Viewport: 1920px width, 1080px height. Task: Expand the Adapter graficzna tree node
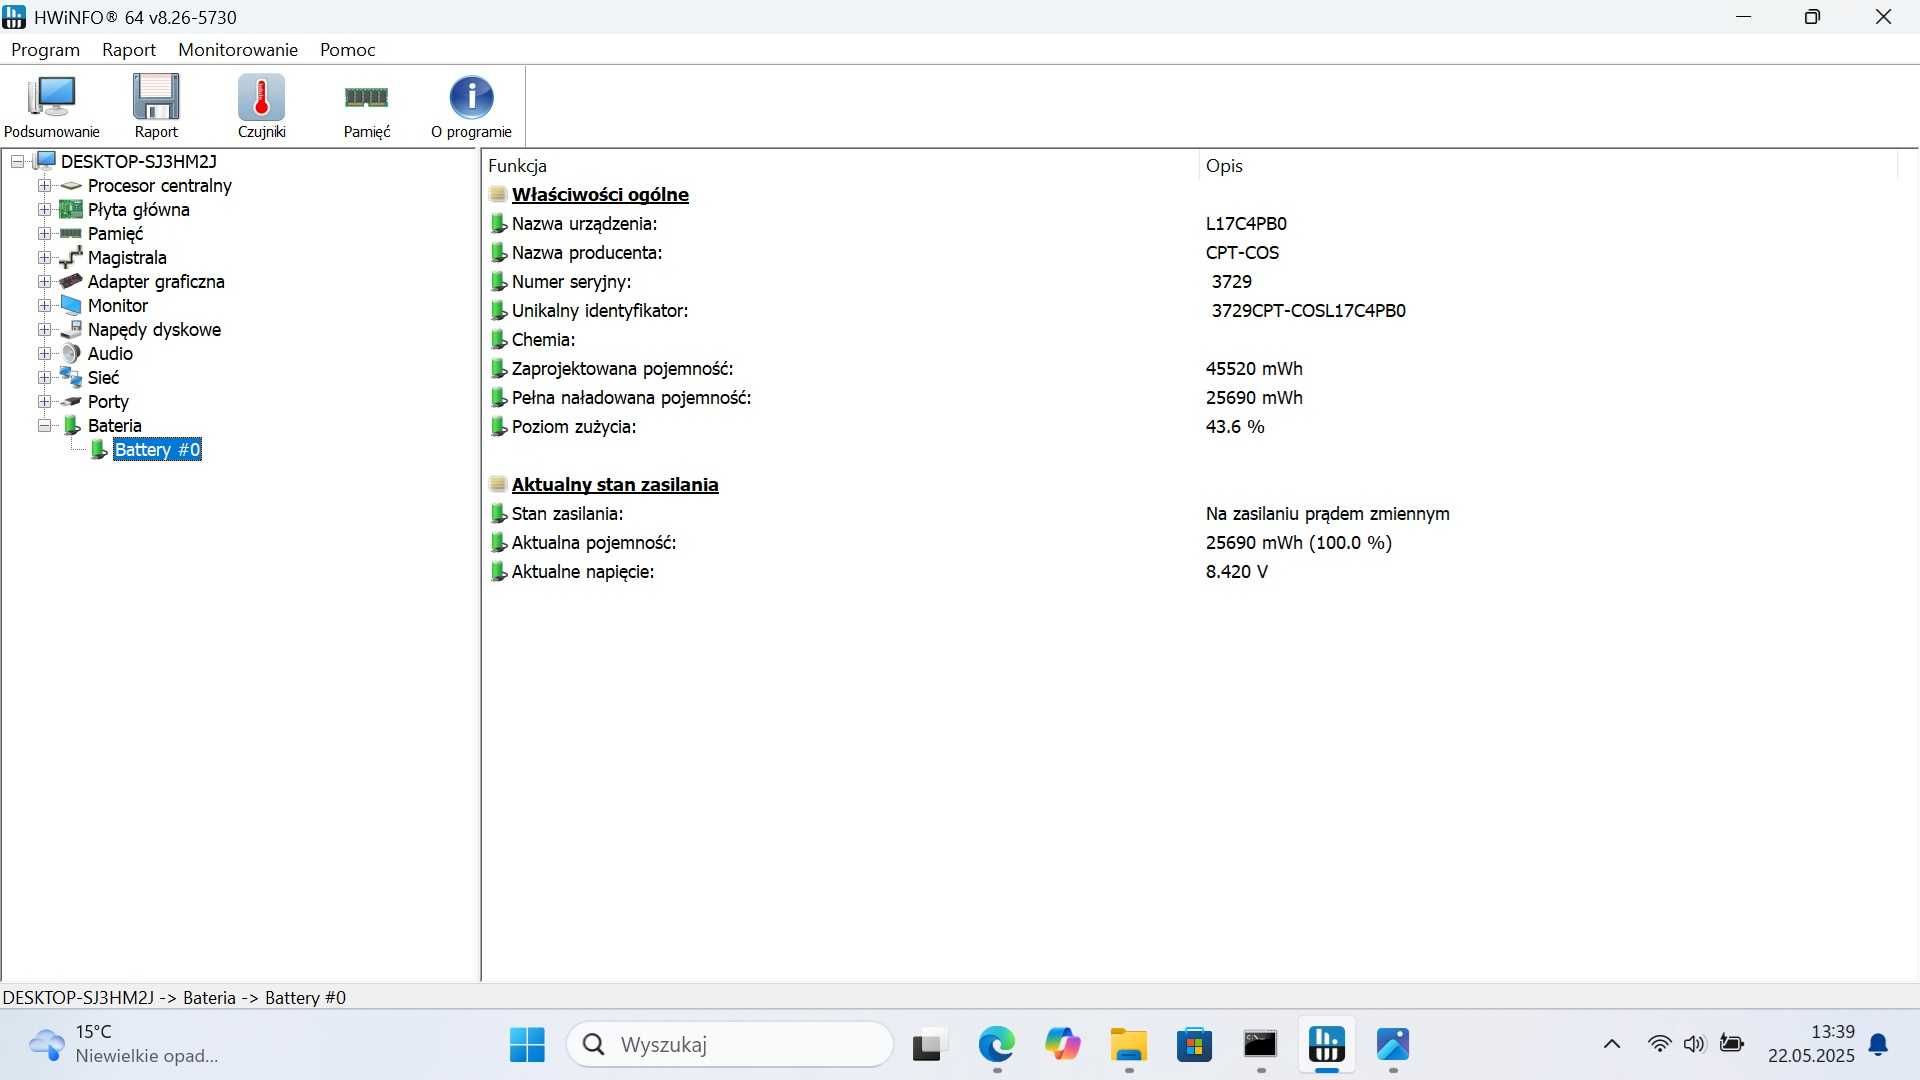(44, 281)
